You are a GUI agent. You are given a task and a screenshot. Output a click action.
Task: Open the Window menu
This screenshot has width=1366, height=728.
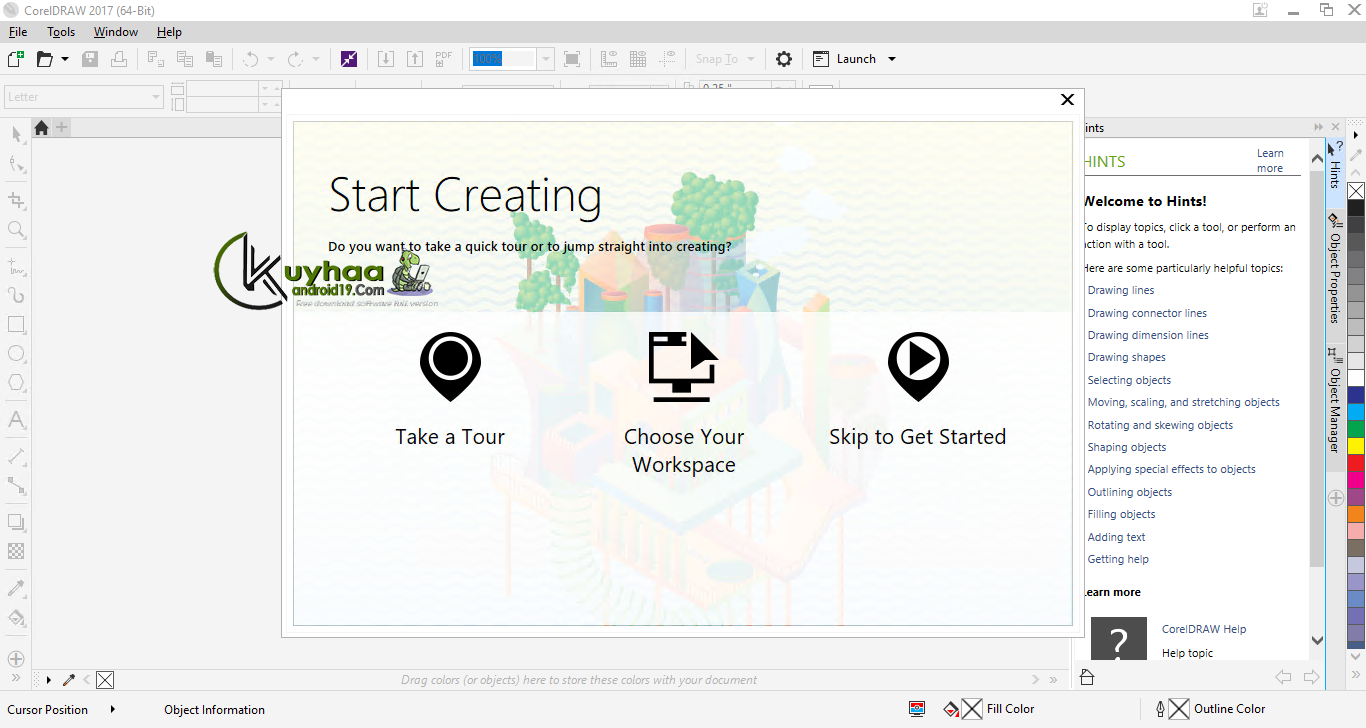tap(116, 32)
